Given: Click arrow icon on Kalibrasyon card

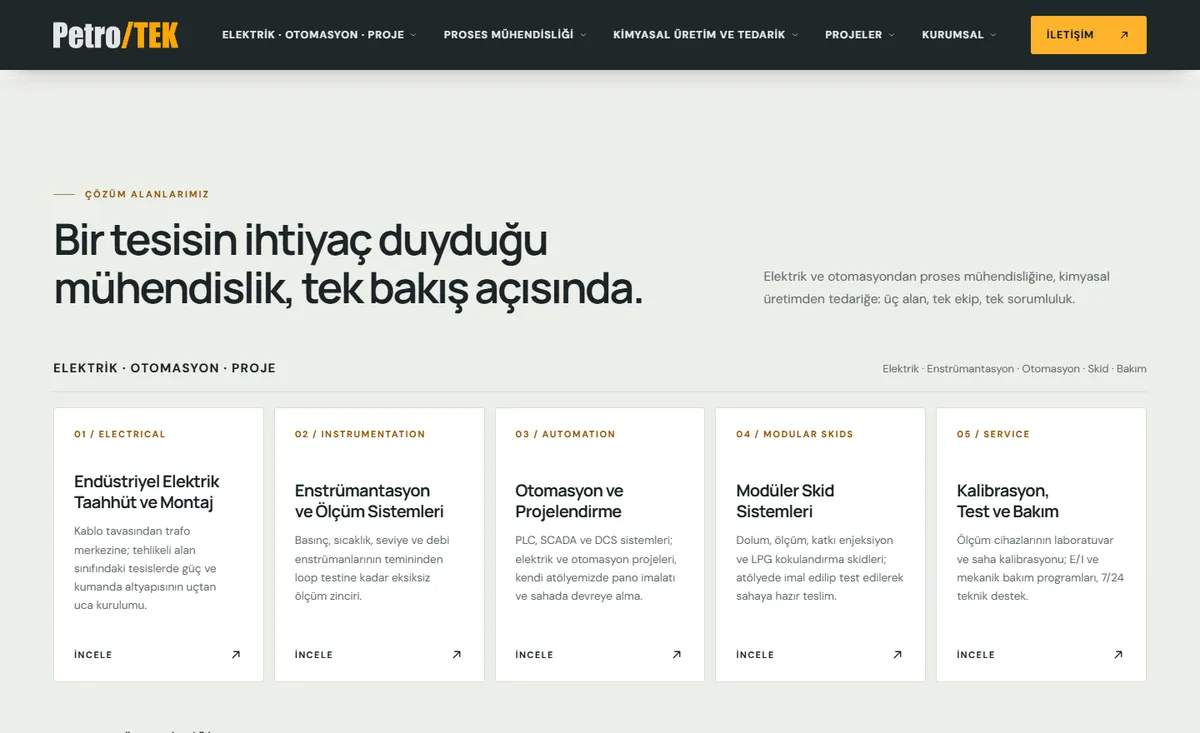Looking at the screenshot, I should click(x=1119, y=655).
